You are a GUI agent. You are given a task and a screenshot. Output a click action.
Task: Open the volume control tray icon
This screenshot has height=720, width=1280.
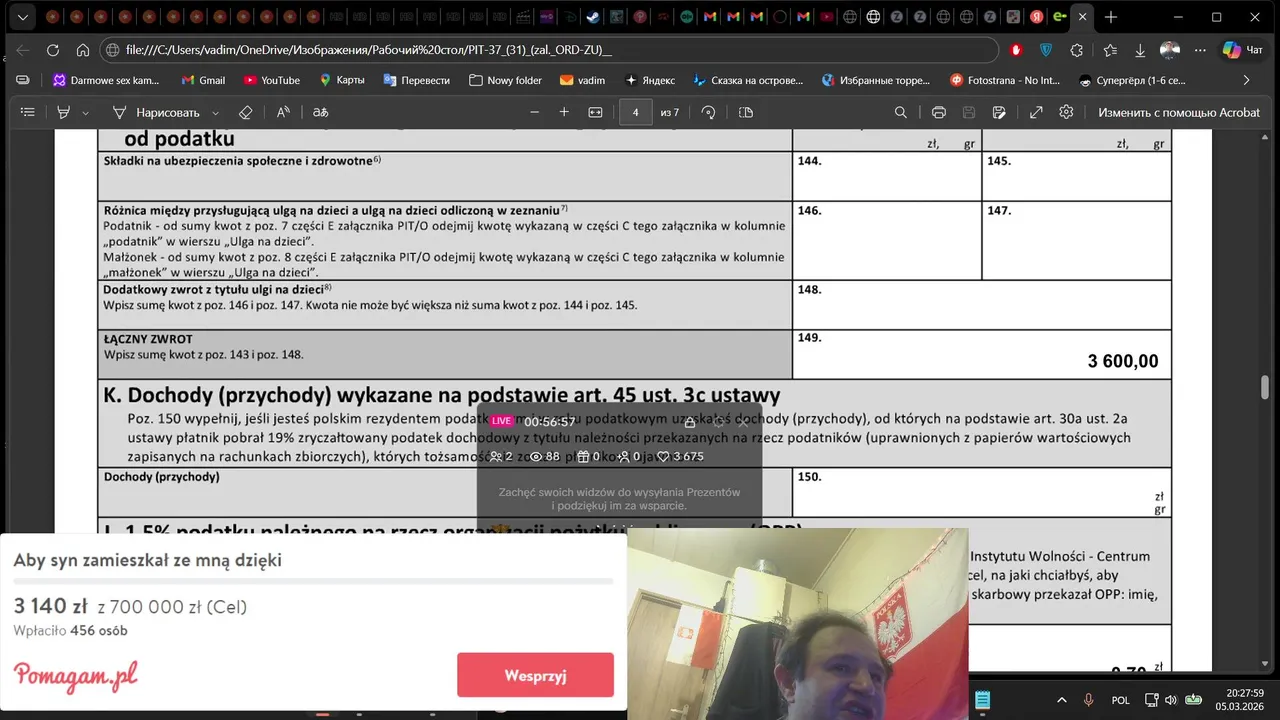pyautogui.click(x=1170, y=700)
